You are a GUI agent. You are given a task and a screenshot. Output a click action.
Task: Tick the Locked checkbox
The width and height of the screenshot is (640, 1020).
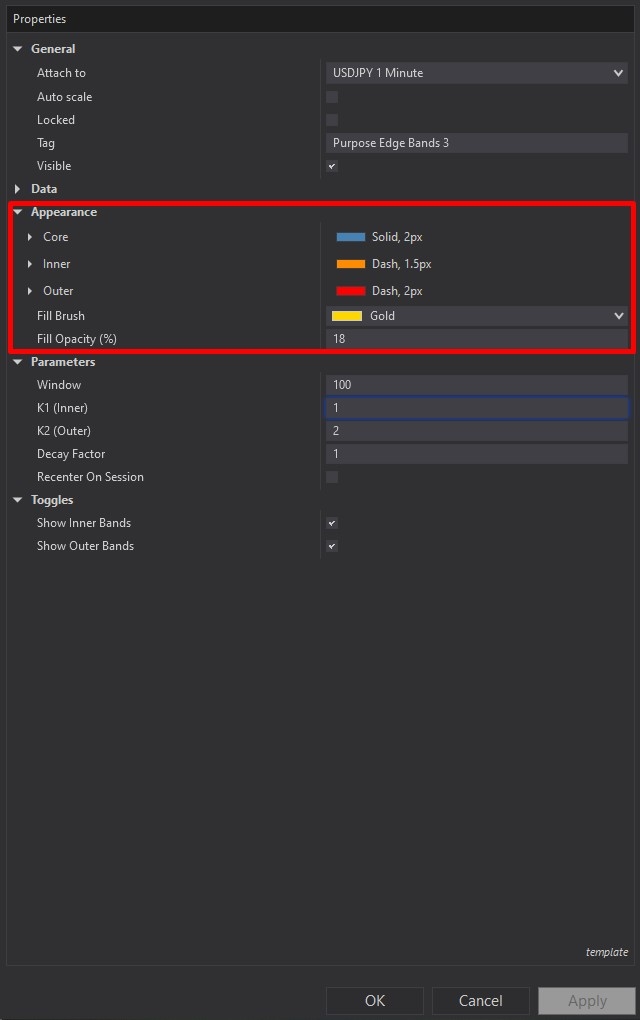pyautogui.click(x=332, y=120)
